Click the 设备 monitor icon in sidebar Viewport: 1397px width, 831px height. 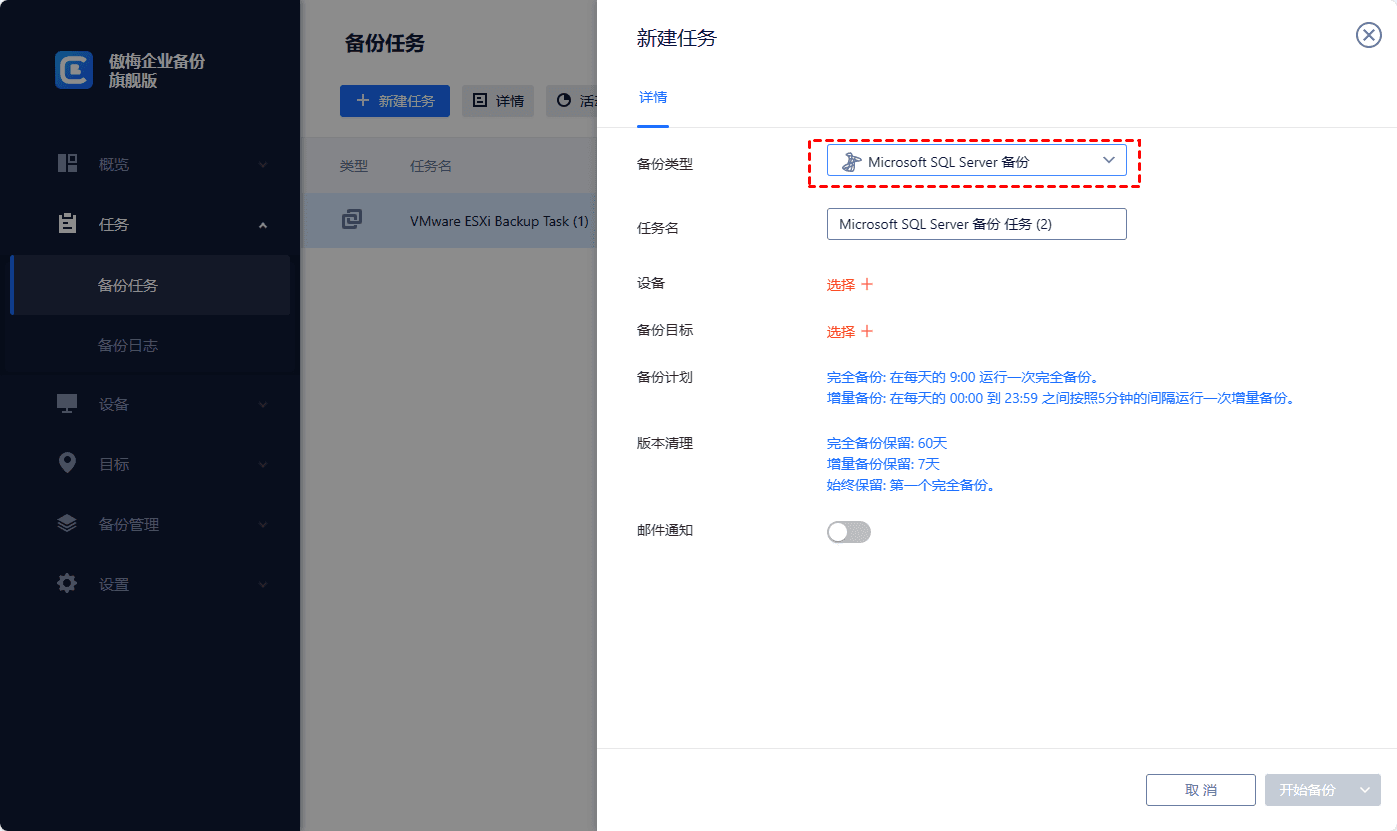click(67, 404)
